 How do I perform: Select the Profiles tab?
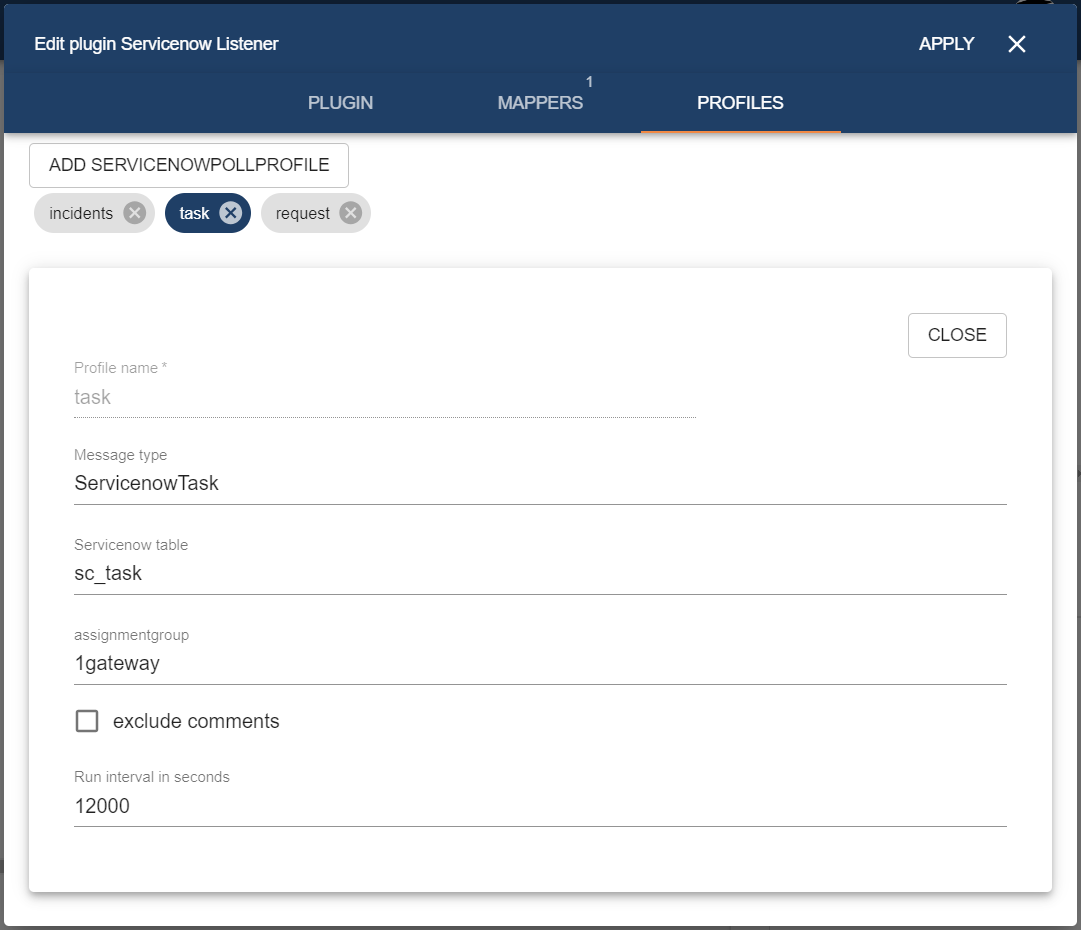(x=740, y=103)
